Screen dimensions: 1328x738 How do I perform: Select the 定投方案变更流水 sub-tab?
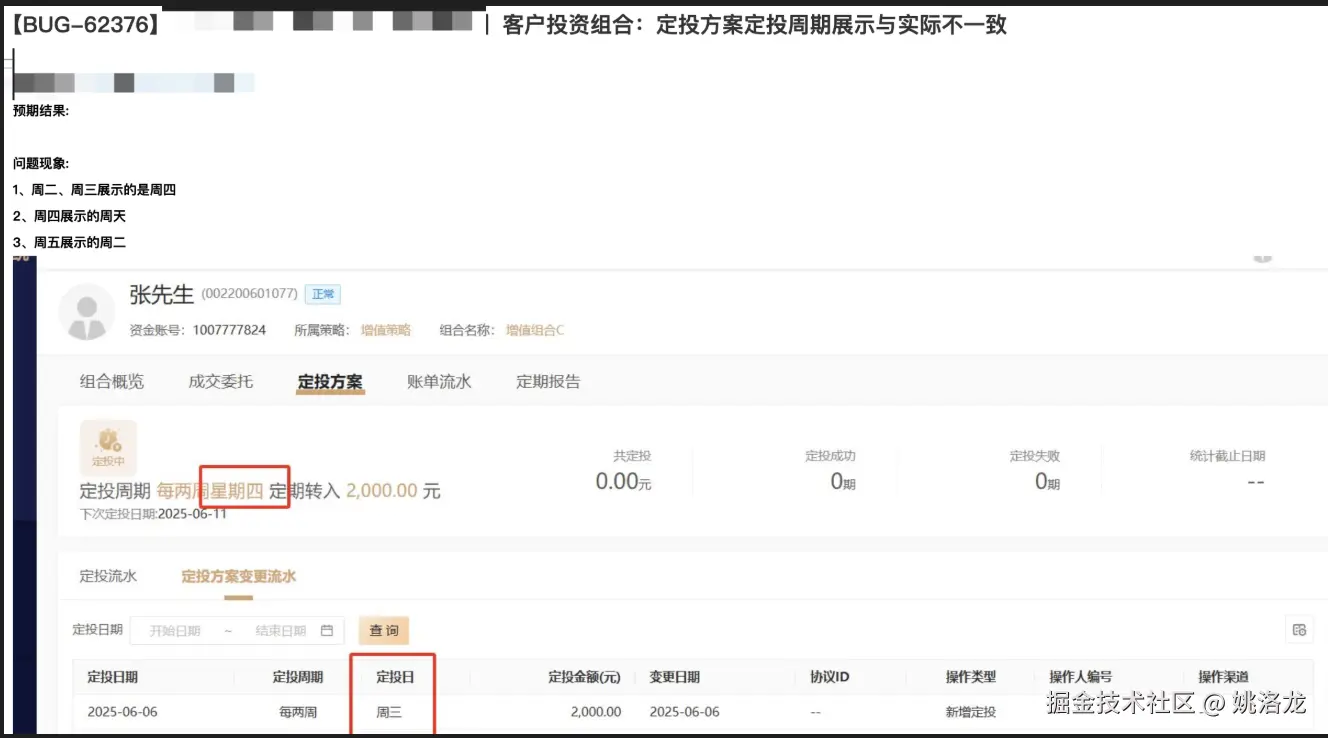tap(238, 576)
